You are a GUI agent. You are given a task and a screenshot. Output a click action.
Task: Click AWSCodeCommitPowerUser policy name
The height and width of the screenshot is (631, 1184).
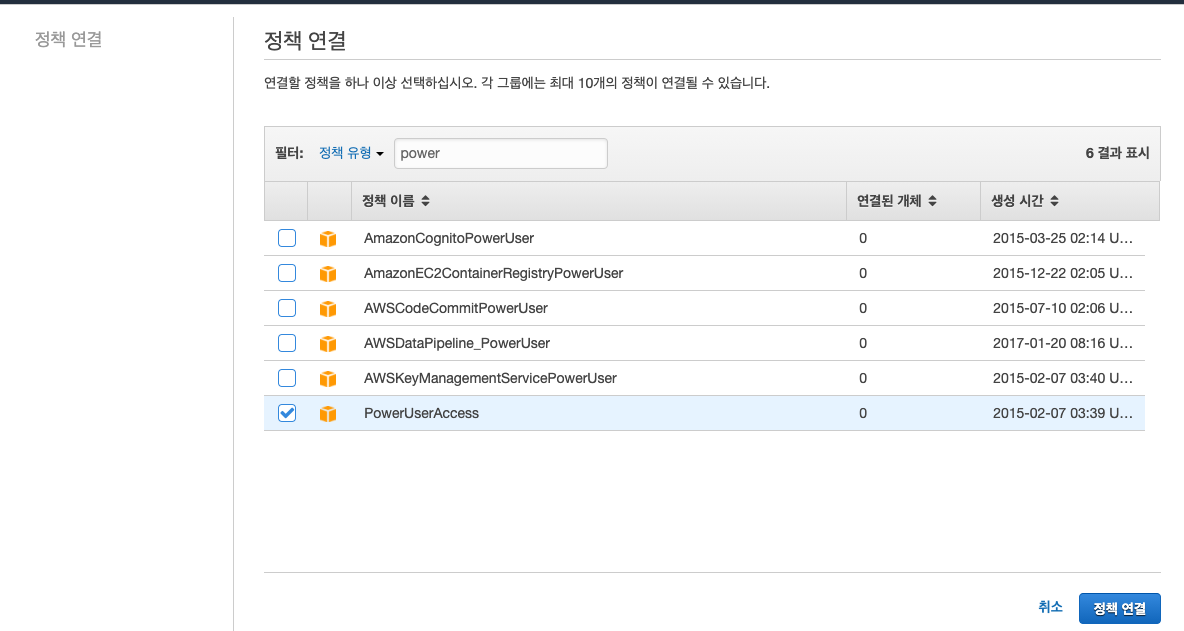coord(455,309)
